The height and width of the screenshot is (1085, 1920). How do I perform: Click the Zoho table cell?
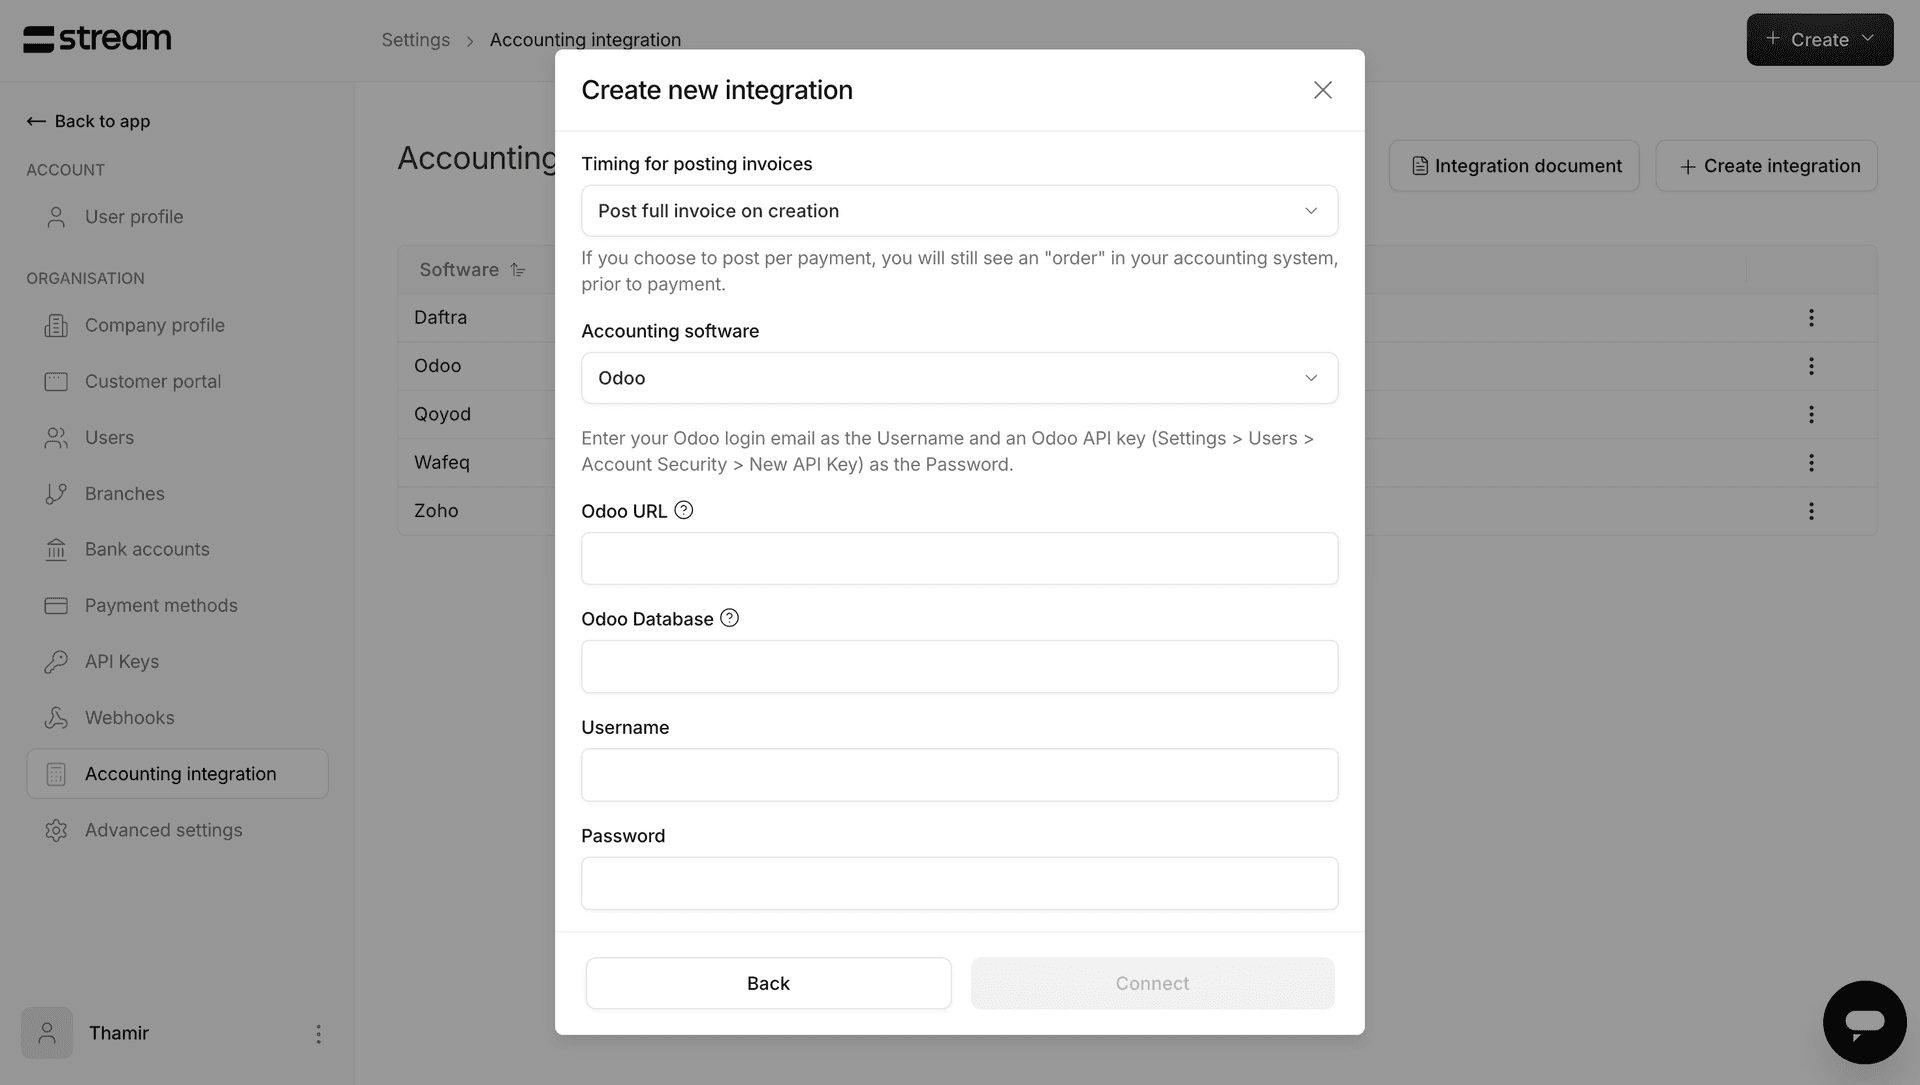[x=436, y=511]
